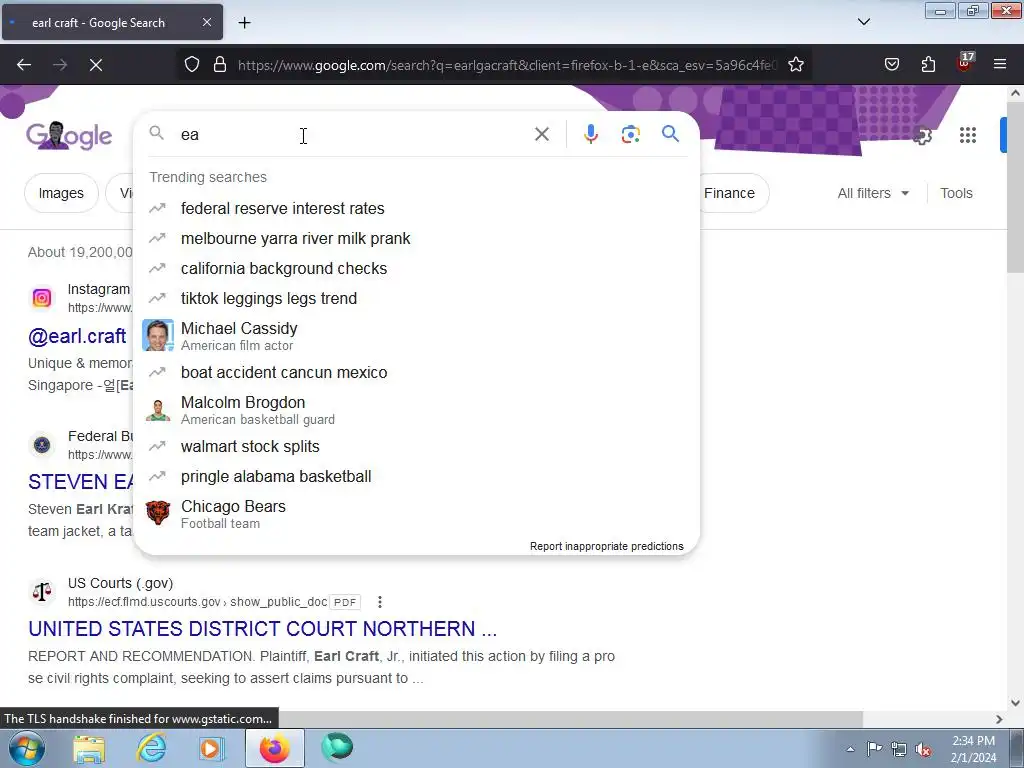1024x768 pixels.
Task: Click the Action Center flag tray icon
Action: pos(874,748)
